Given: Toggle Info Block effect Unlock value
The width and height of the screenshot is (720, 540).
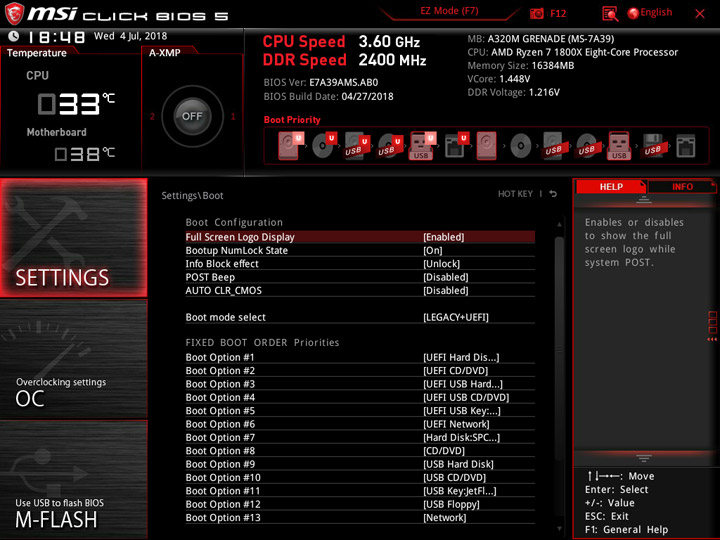Looking at the screenshot, I should [x=441, y=264].
